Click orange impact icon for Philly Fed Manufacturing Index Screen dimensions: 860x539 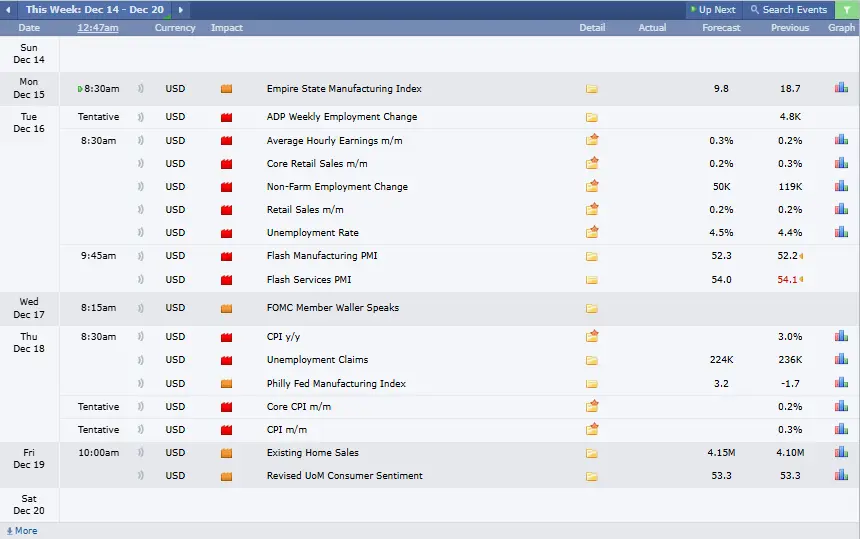(227, 384)
